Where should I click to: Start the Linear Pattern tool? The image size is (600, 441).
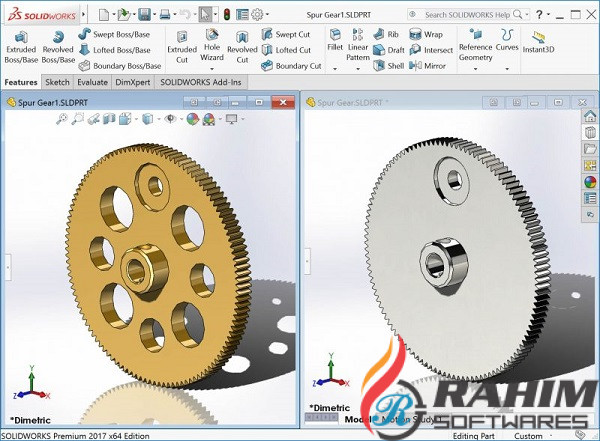click(358, 44)
